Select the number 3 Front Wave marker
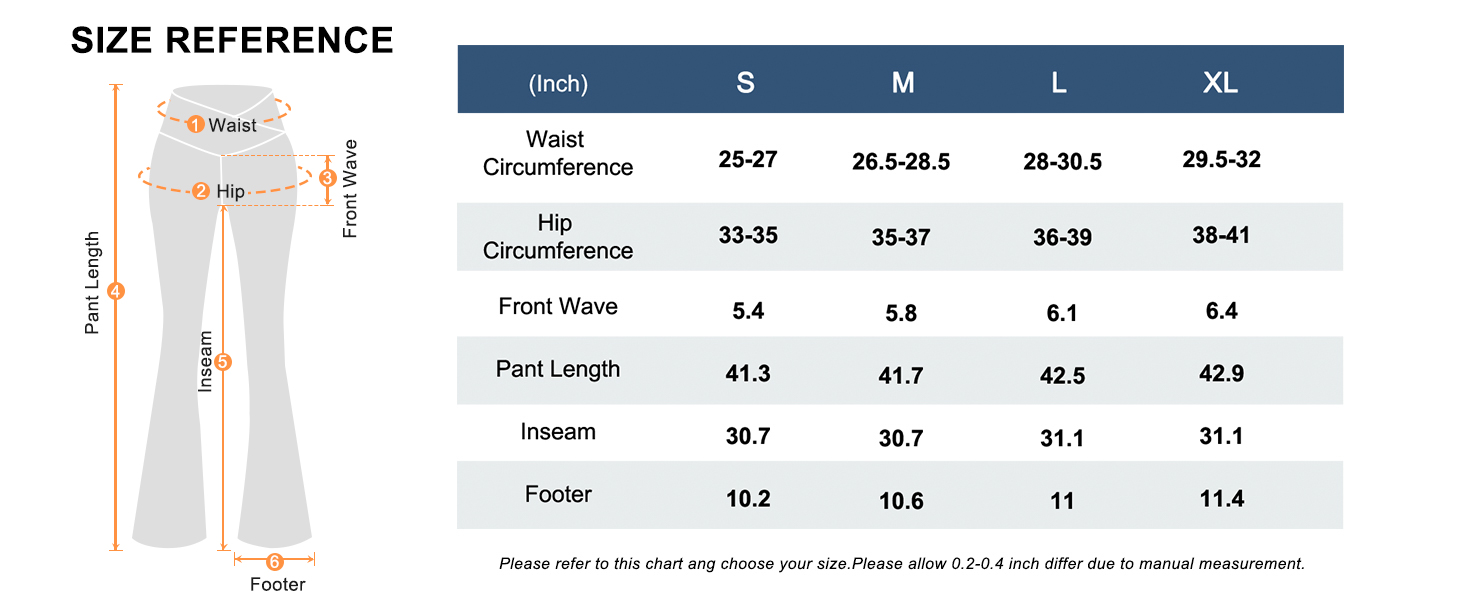Viewport: 1464px width, 600px height. point(327,178)
